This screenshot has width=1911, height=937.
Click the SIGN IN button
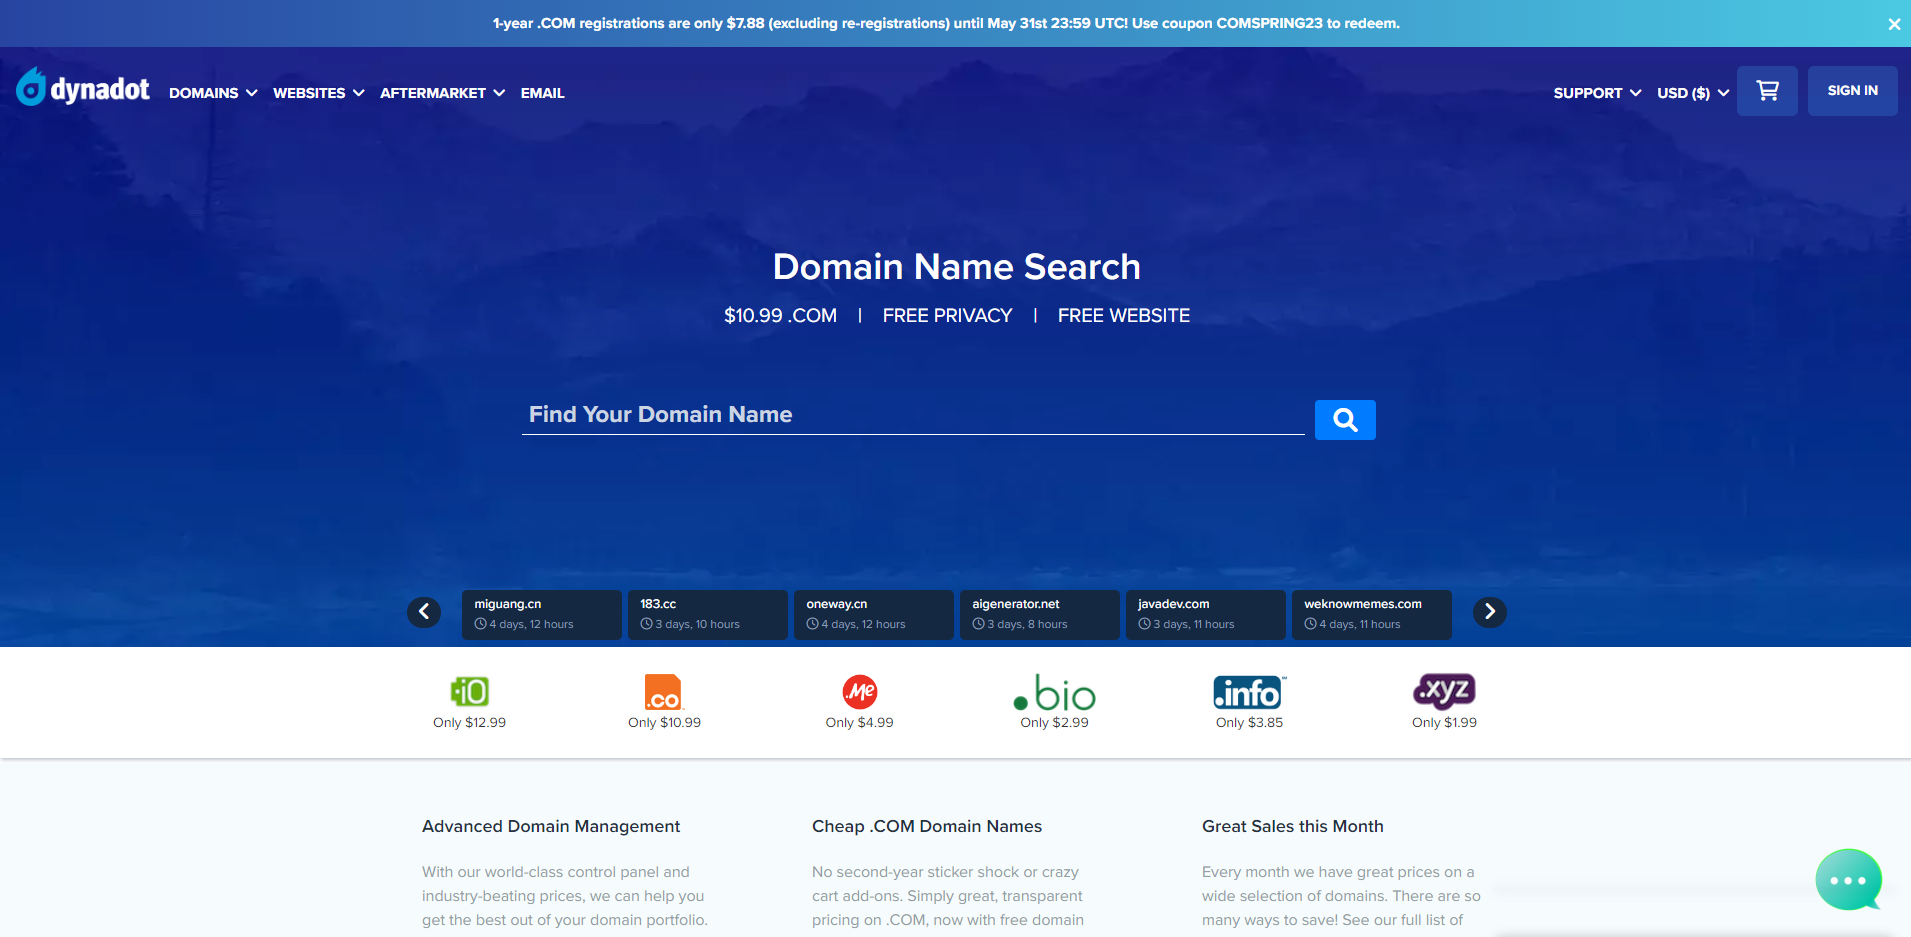pyautogui.click(x=1852, y=91)
